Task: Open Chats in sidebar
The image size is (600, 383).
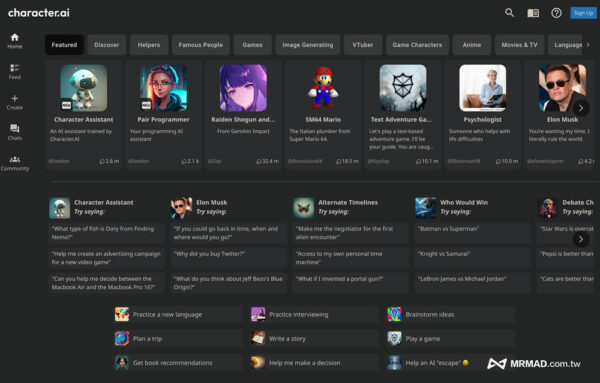Action: (15, 132)
